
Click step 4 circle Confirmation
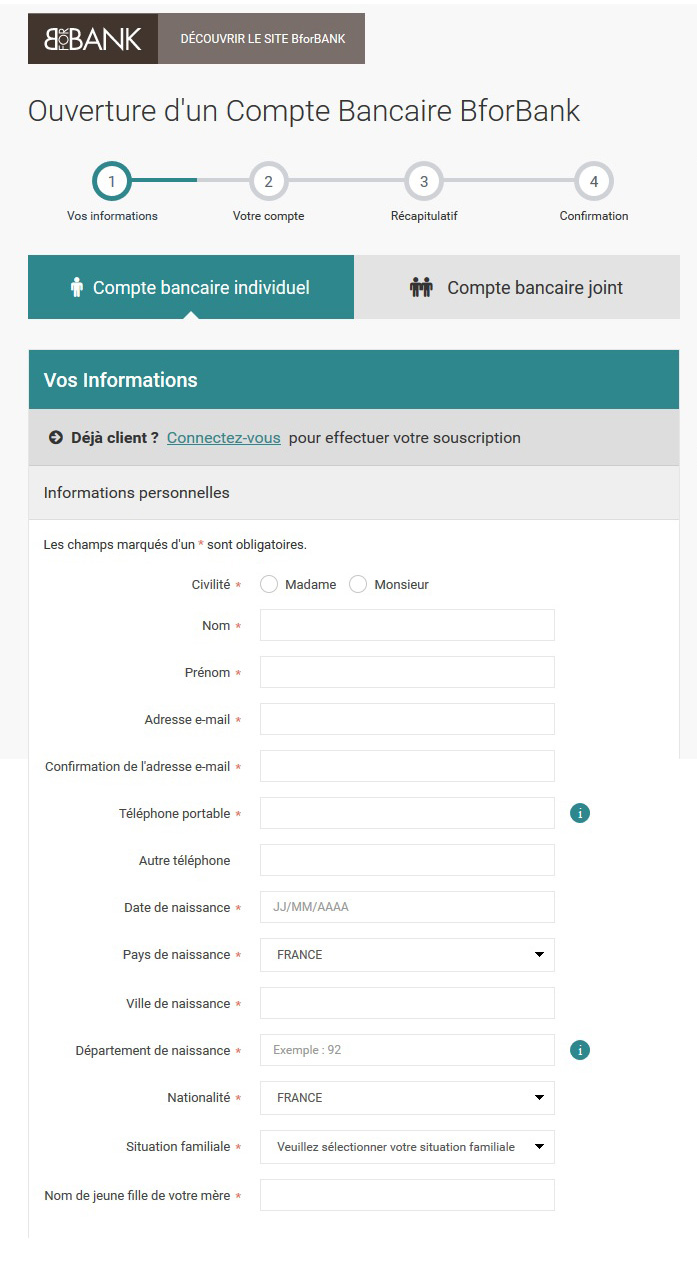click(594, 182)
